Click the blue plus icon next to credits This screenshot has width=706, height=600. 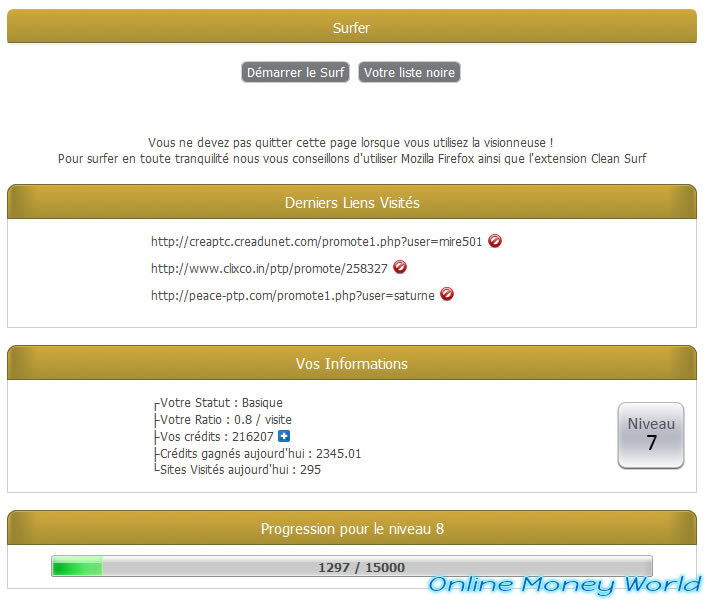pos(284,437)
